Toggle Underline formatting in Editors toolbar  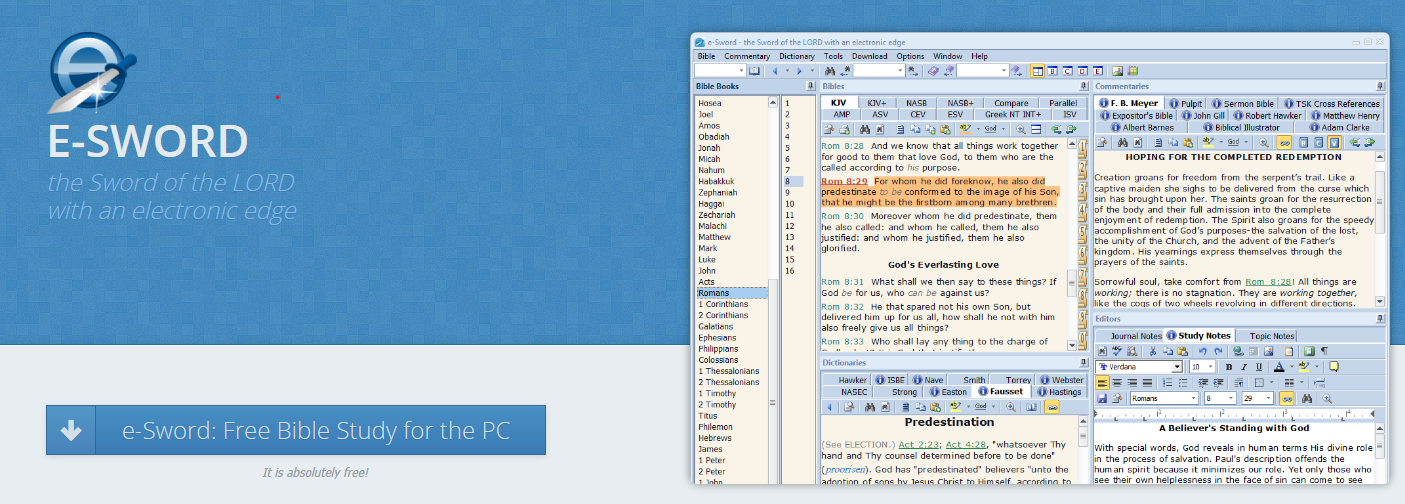[1258, 367]
